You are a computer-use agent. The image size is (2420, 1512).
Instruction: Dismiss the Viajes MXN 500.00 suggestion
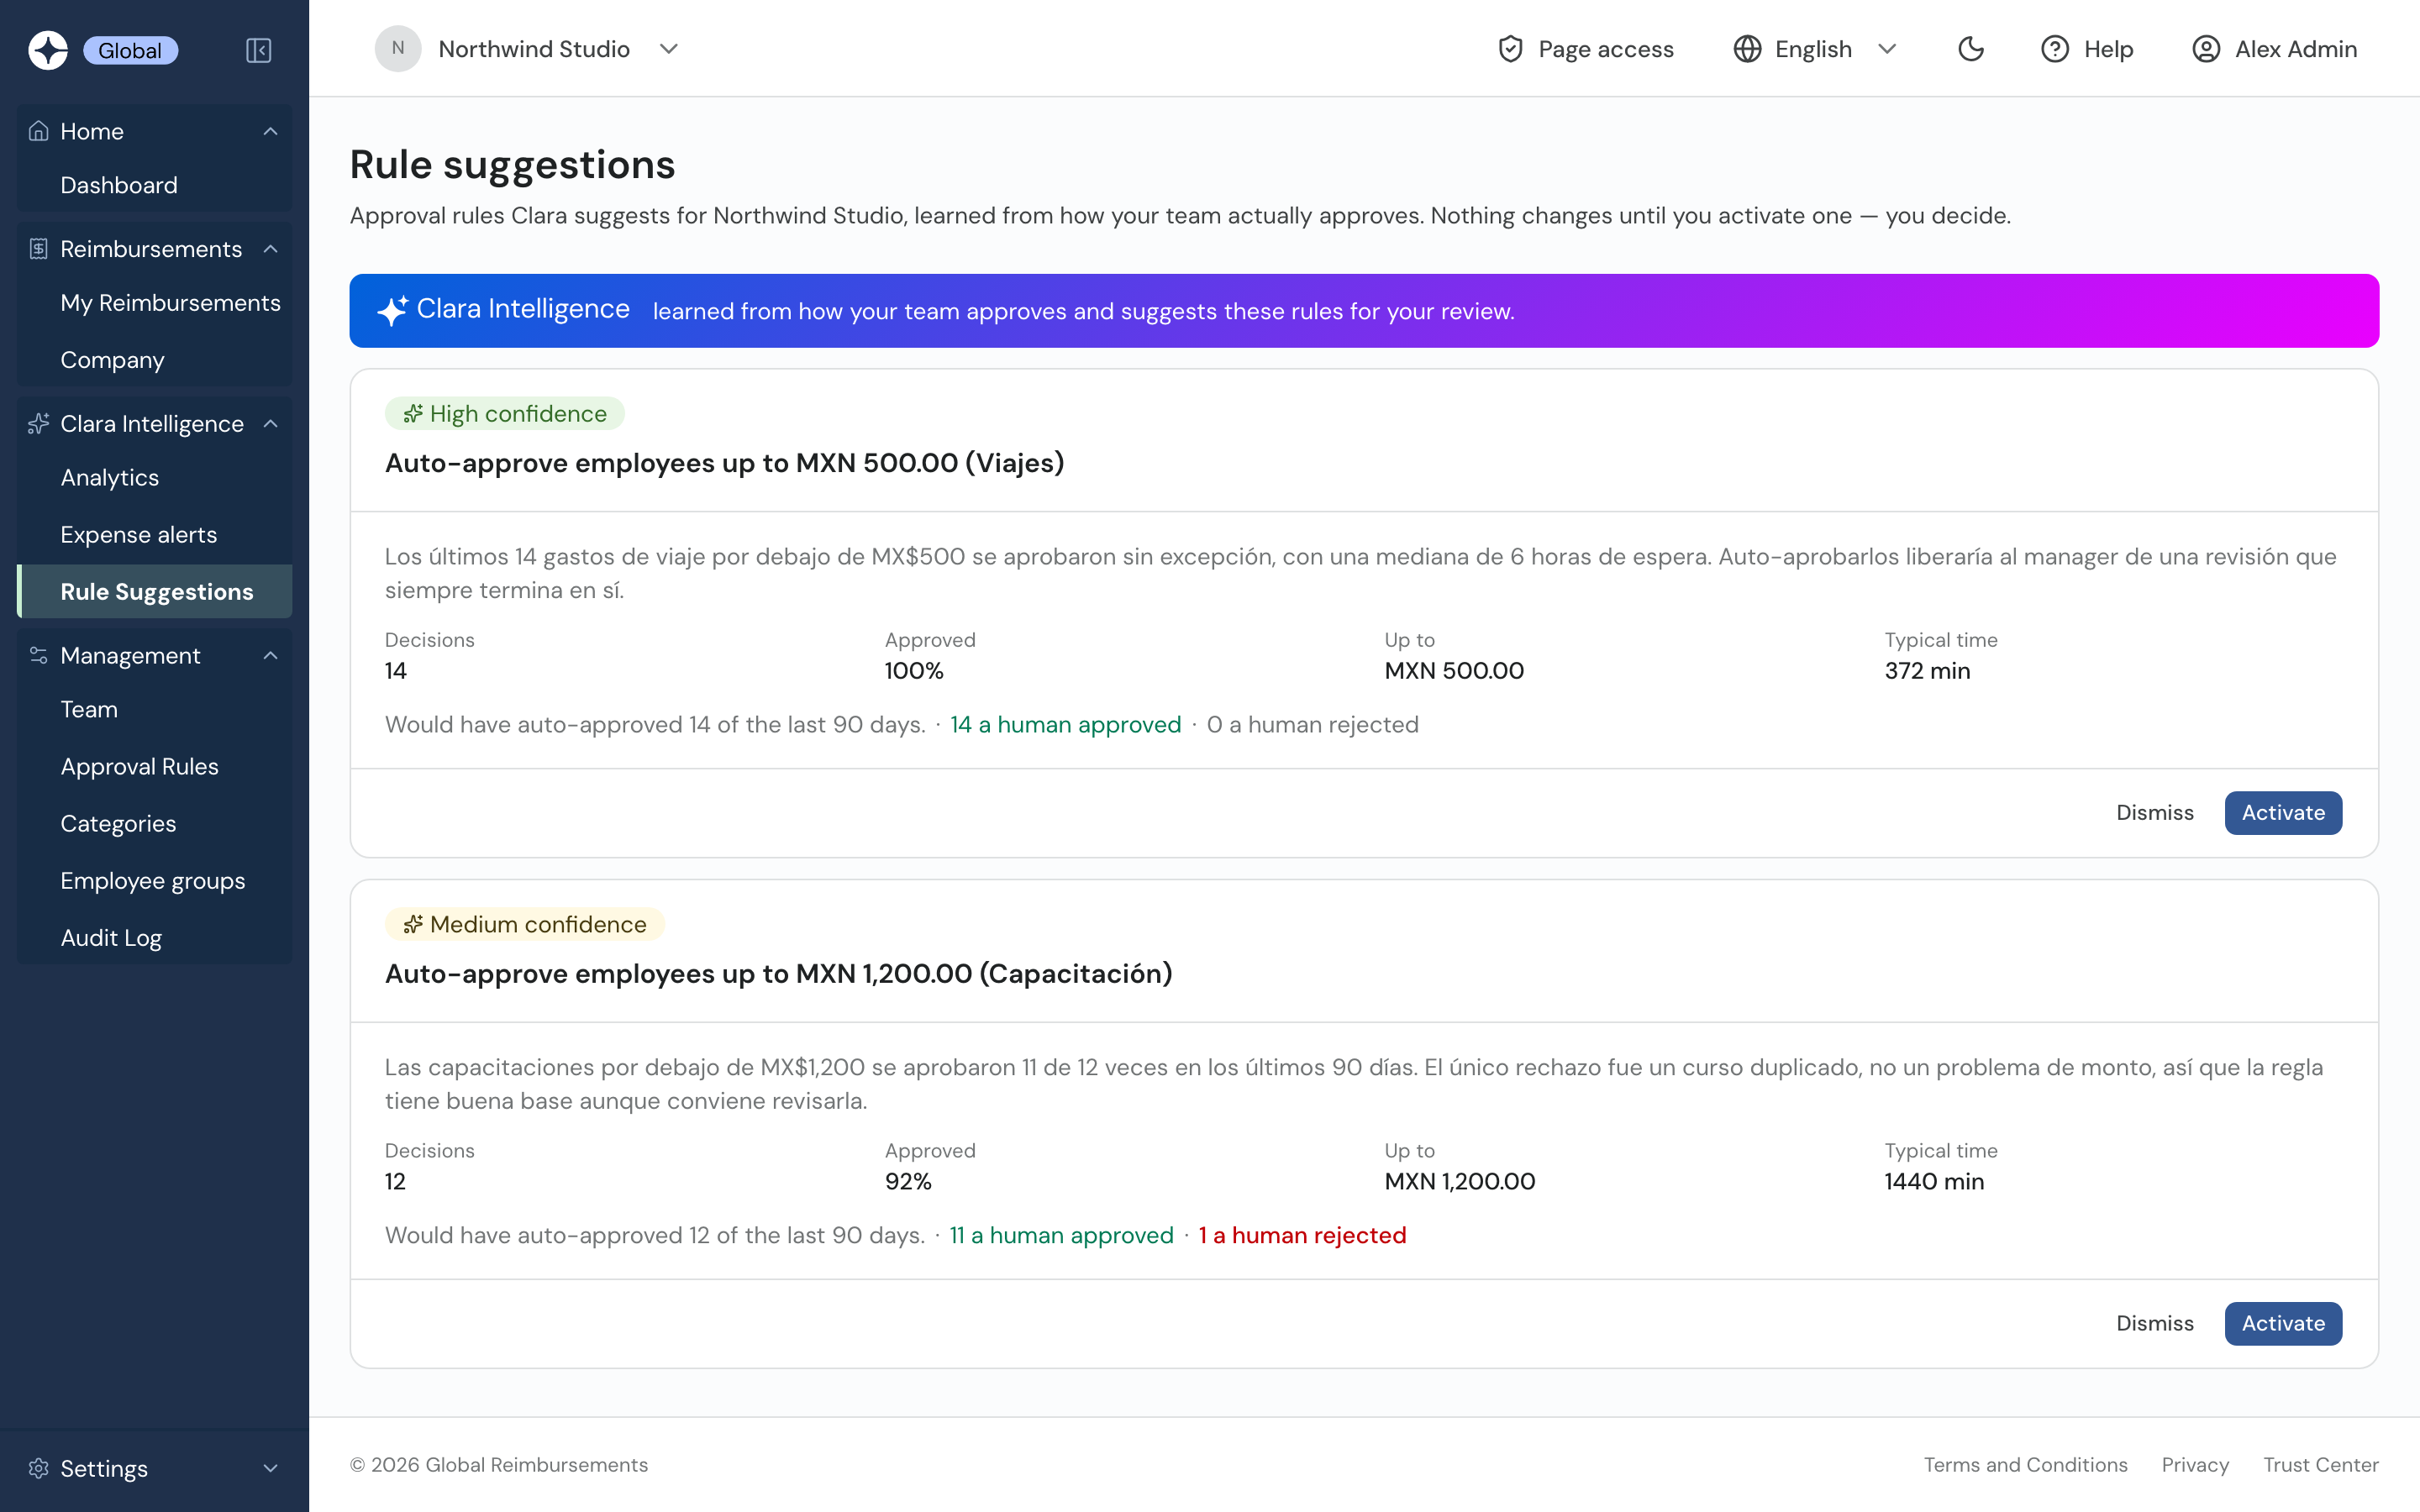click(2155, 813)
